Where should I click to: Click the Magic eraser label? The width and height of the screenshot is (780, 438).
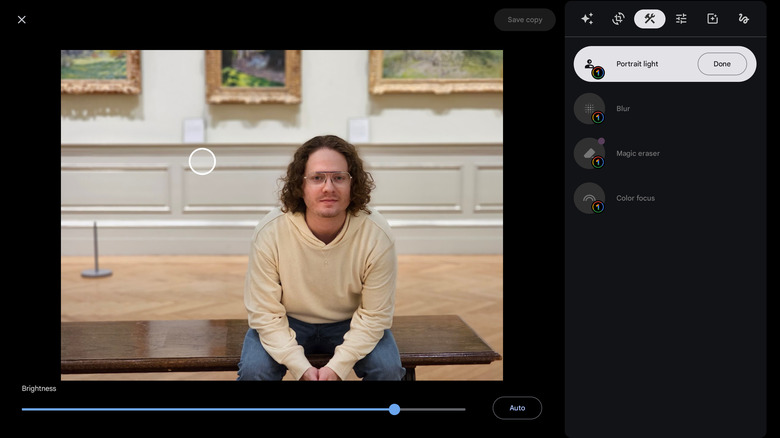click(638, 153)
